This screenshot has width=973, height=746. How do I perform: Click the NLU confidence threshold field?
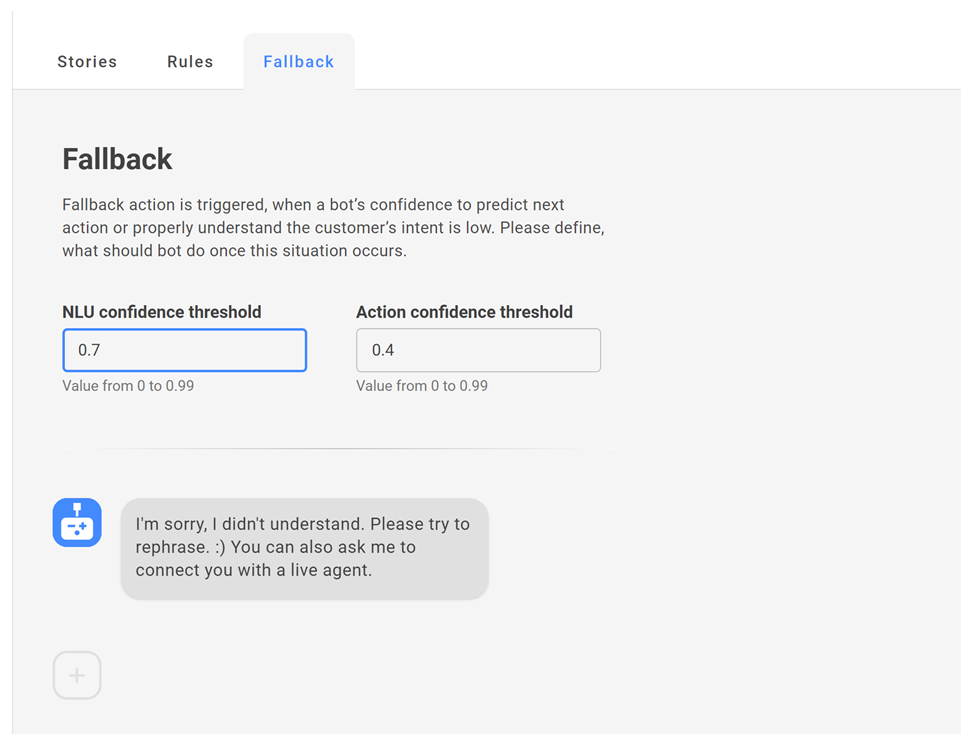tap(184, 350)
